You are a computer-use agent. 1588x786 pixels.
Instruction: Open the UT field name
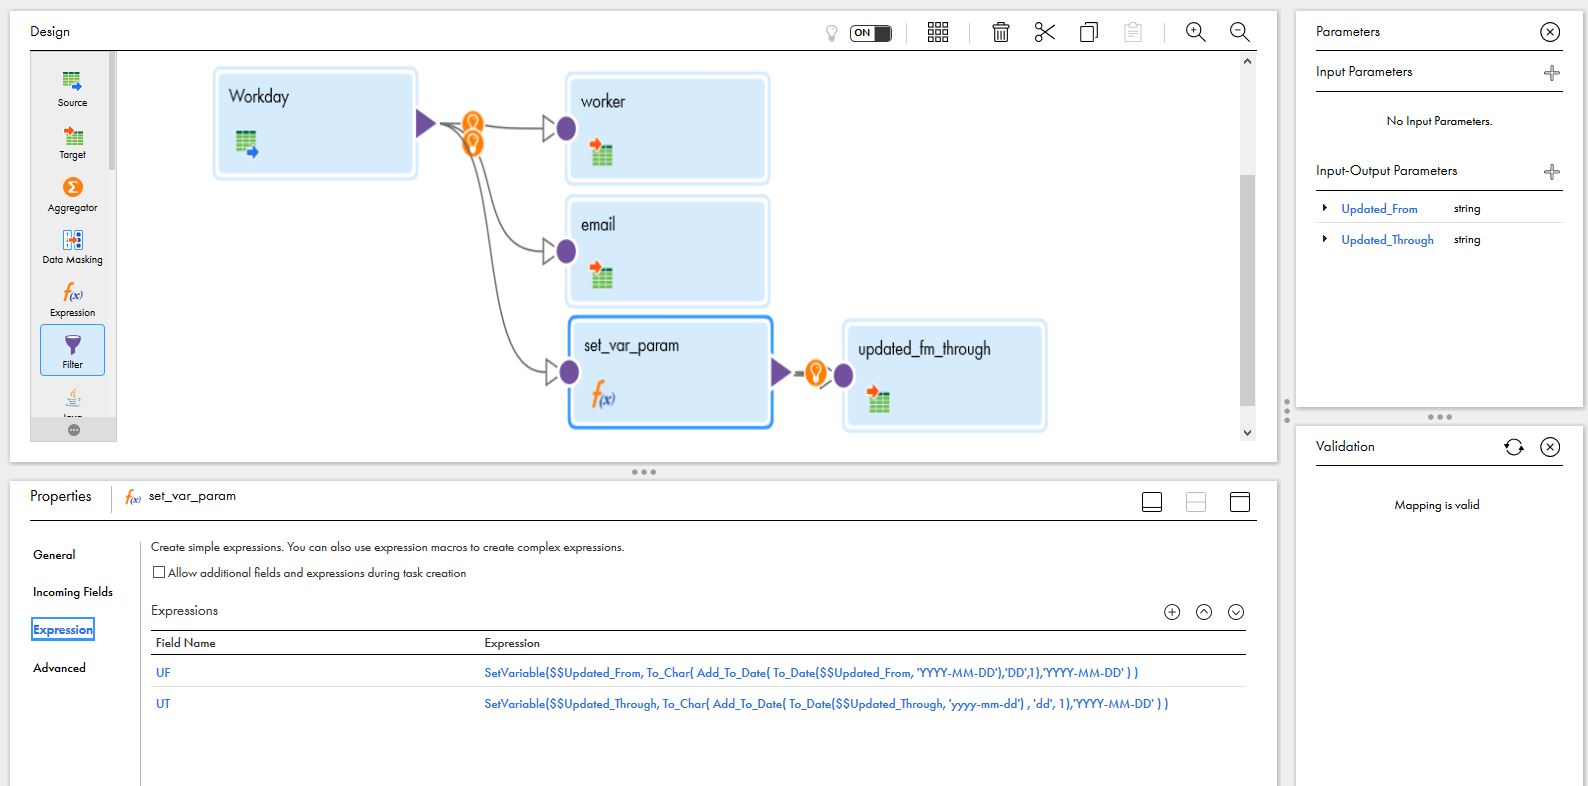coord(163,704)
